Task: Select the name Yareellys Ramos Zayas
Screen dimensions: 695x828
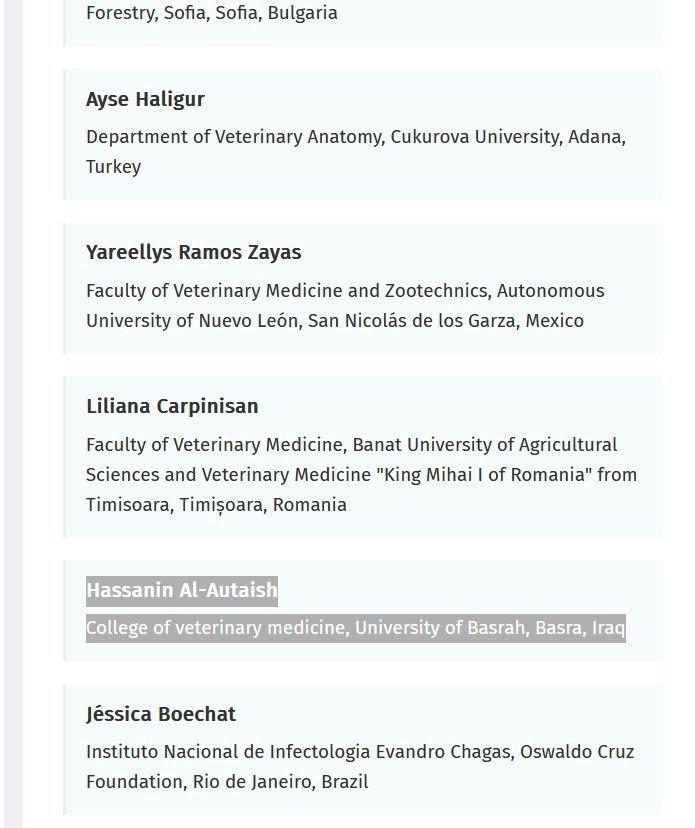Action: click(x=193, y=252)
